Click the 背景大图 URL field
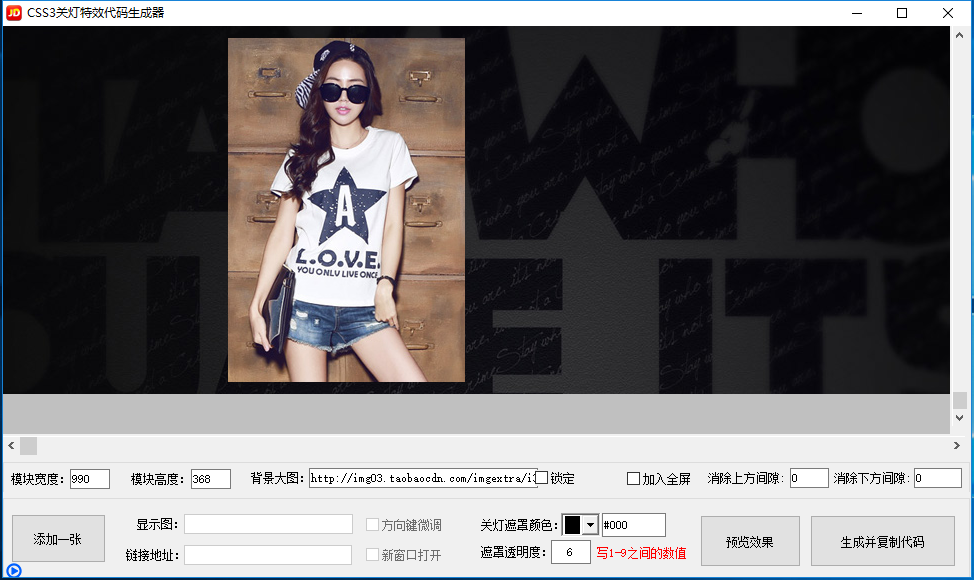Viewport: 974px width, 580px height. point(423,478)
